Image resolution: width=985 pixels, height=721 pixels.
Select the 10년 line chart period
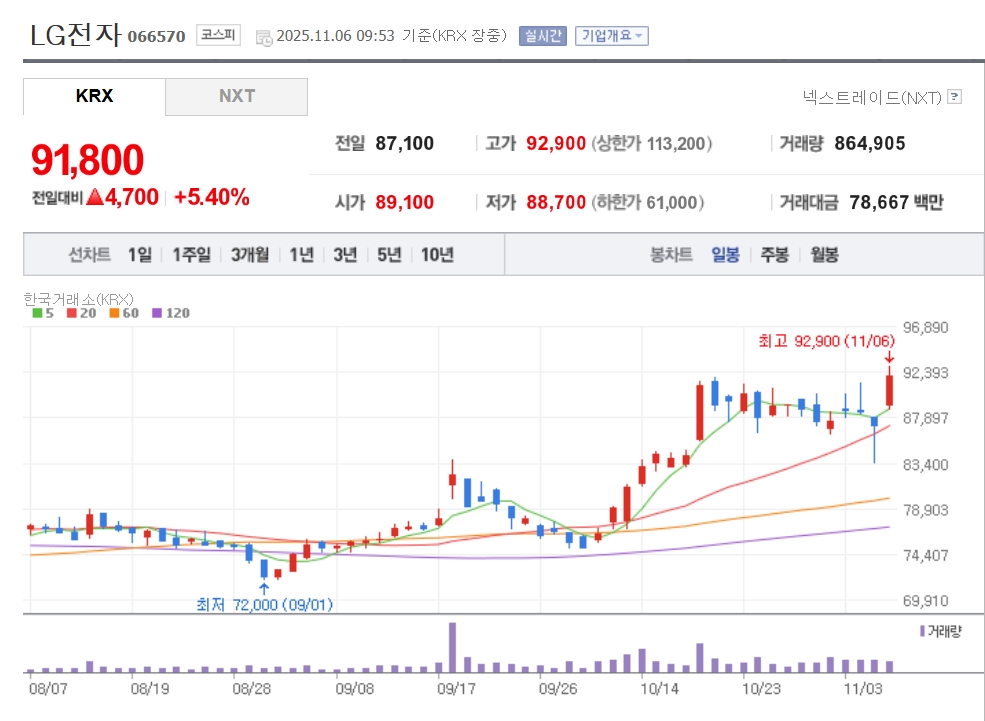(437, 255)
